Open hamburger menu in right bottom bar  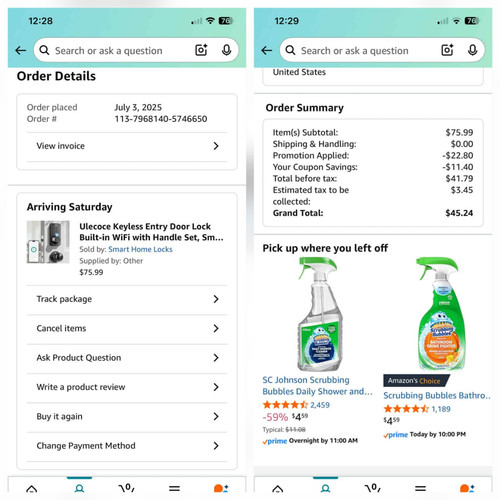point(420,489)
